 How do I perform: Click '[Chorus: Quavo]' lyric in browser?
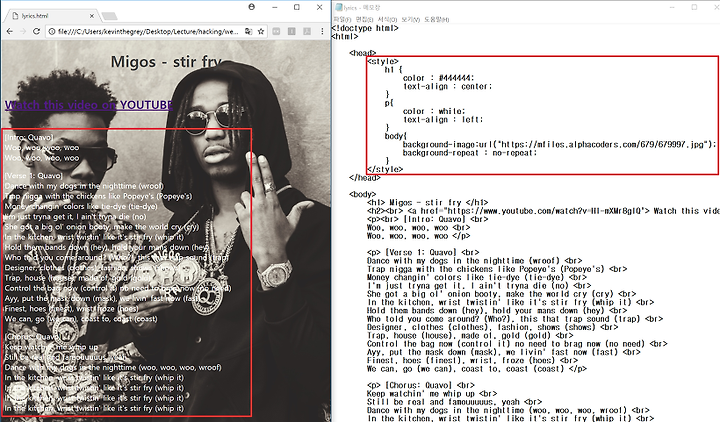32,337
